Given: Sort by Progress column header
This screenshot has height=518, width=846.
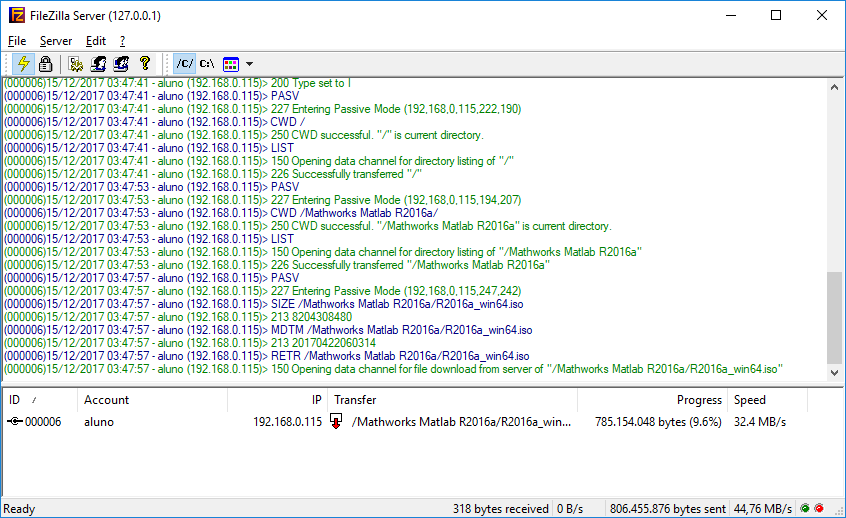Looking at the screenshot, I should click(x=652, y=400).
